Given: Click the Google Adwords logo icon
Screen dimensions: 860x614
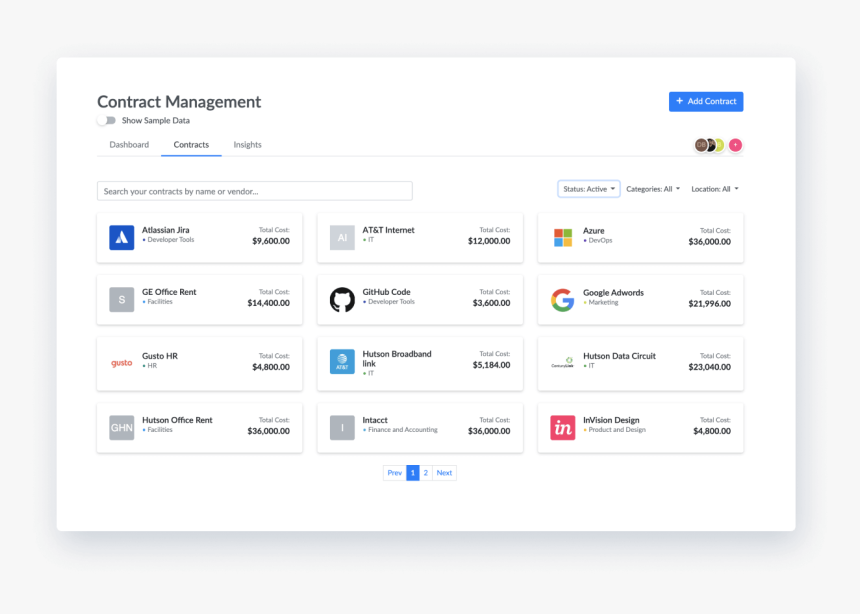Looking at the screenshot, I should 563,300.
